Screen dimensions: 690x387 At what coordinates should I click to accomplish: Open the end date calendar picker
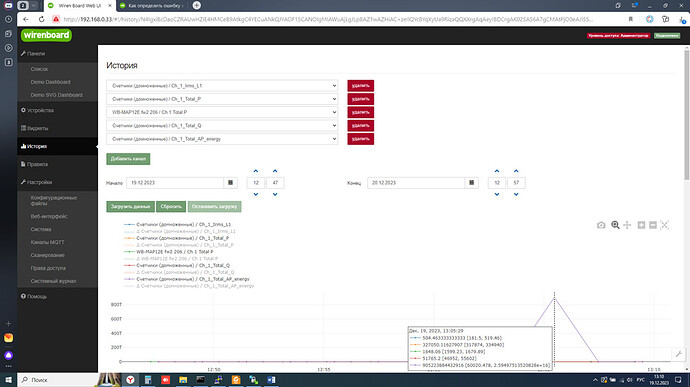471,183
